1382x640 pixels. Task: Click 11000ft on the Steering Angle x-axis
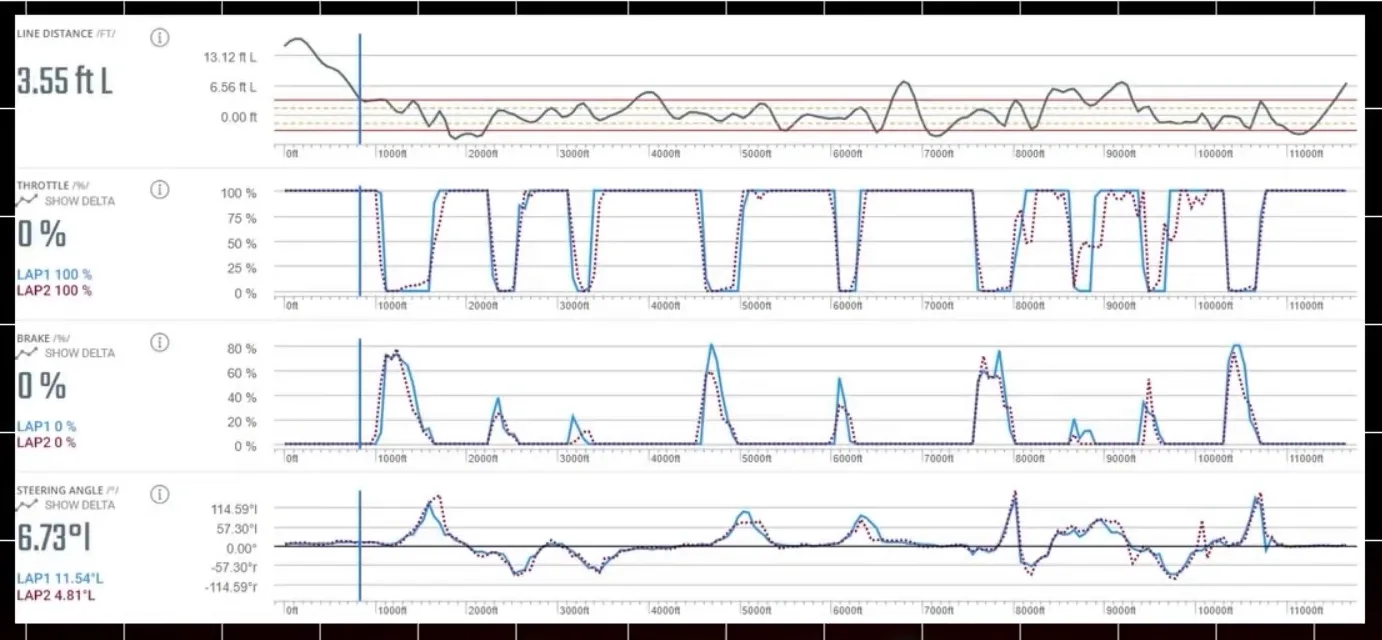(x=1305, y=610)
